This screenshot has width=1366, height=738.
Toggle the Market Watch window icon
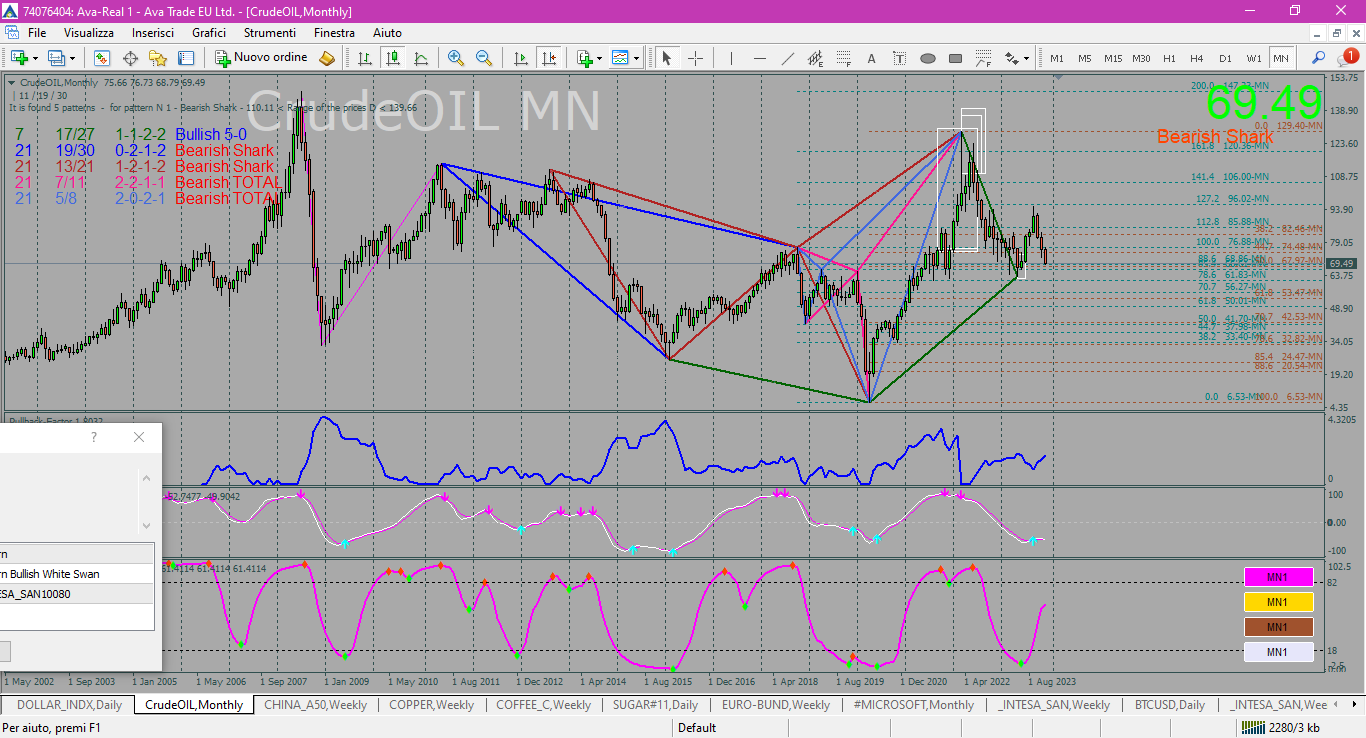pyautogui.click(x=102, y=58)
